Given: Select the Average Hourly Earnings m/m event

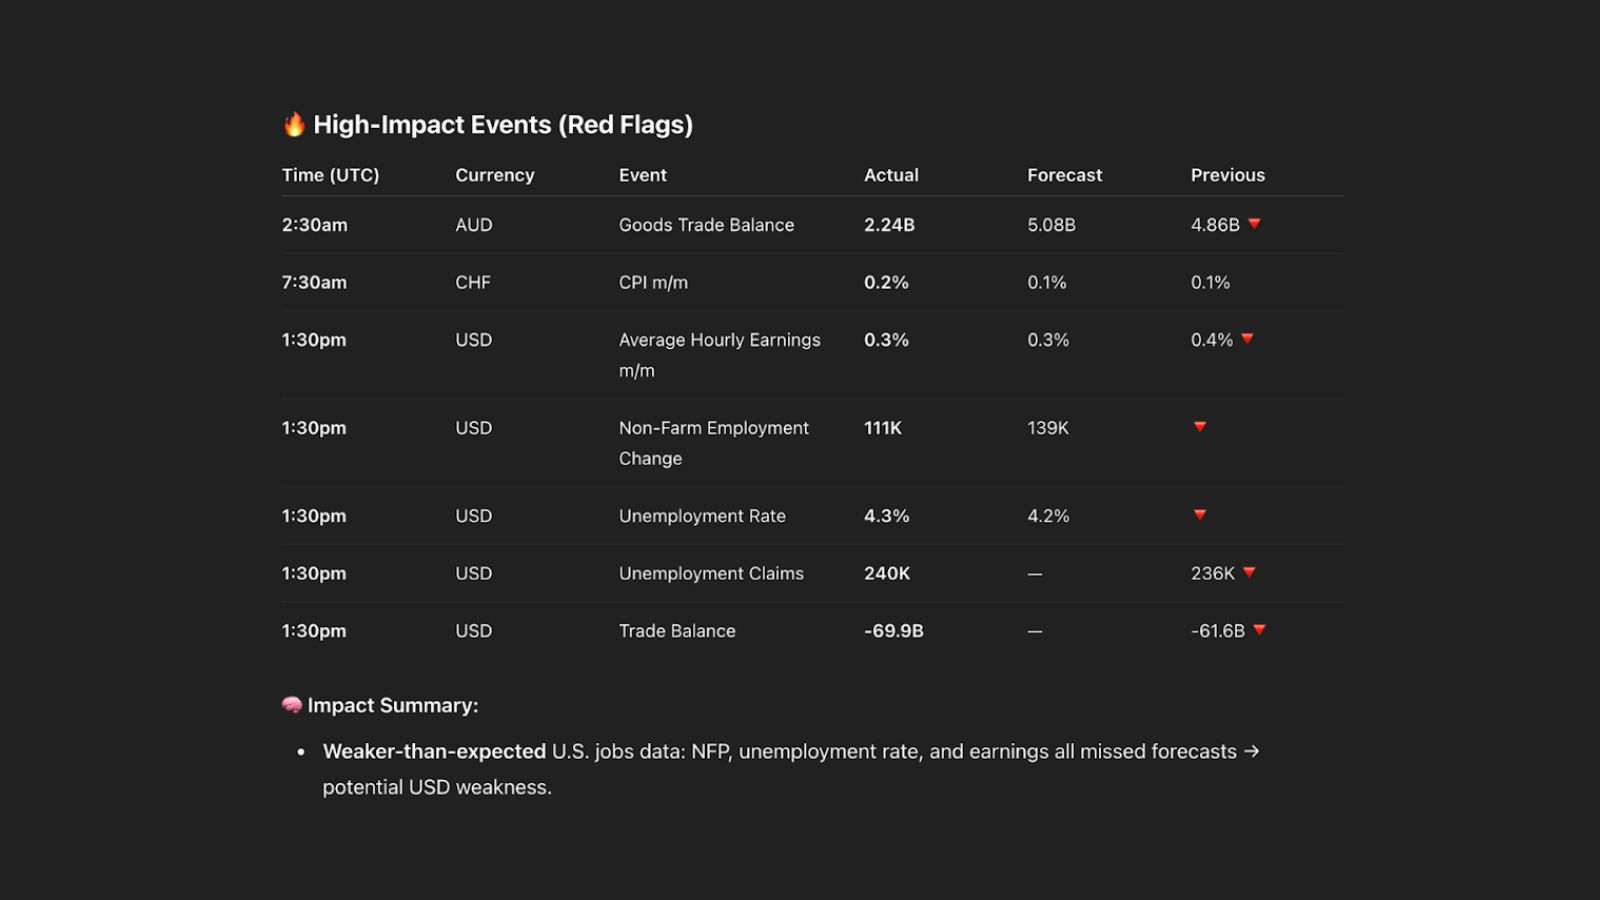Looking at the screenshot, I should coord(719,341).
